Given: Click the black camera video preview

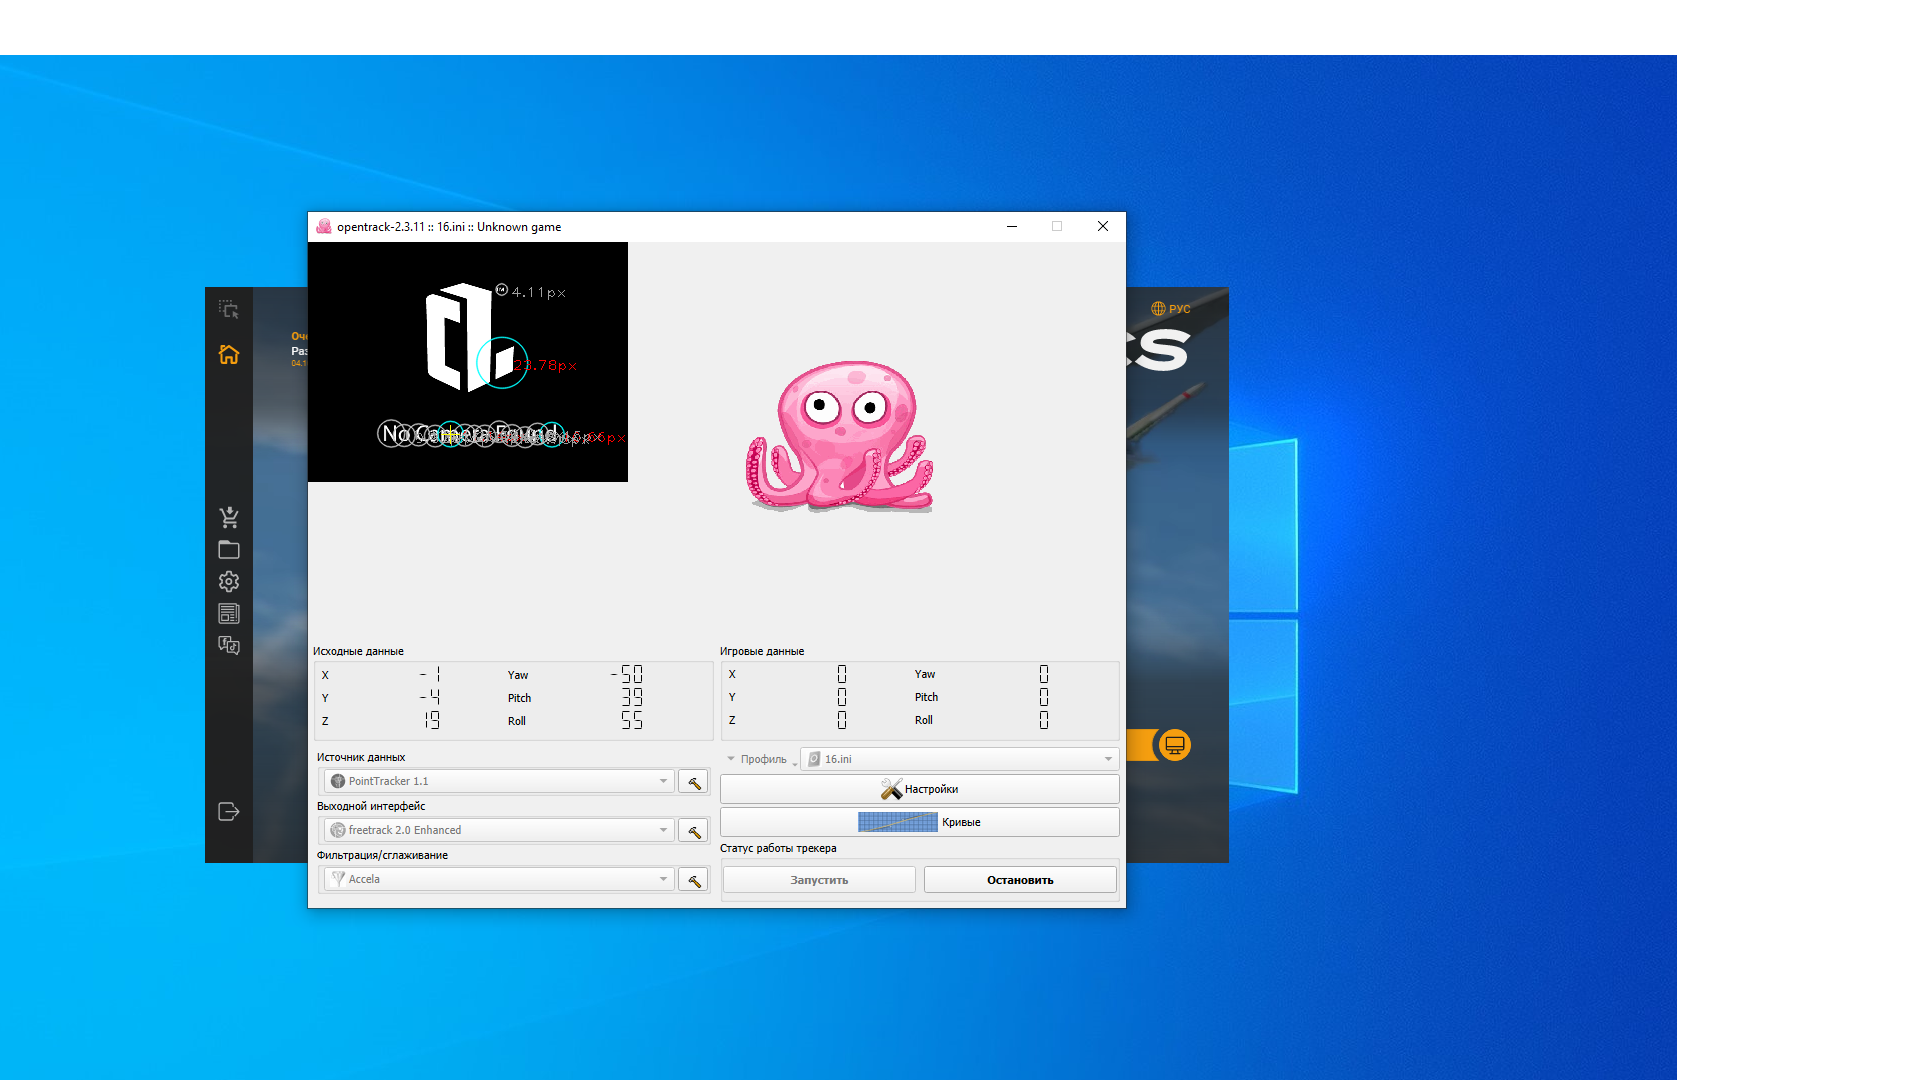Looking at the screenshot, I should 468,362.
